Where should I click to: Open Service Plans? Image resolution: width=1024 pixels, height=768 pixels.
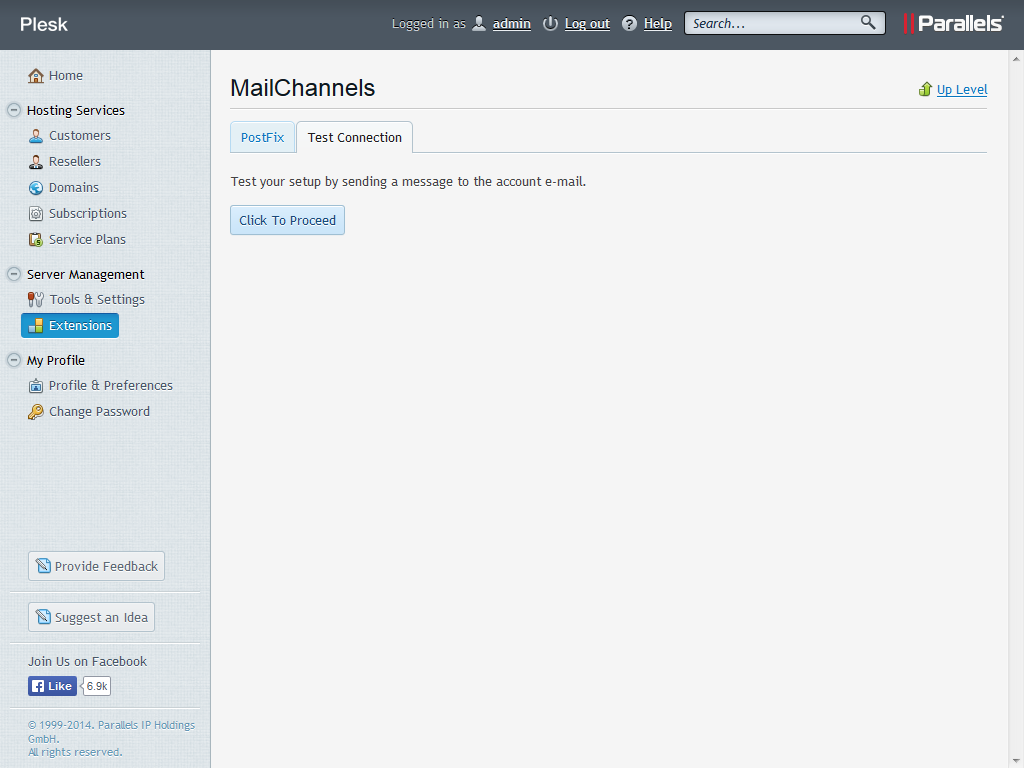(x=87, y=240)
